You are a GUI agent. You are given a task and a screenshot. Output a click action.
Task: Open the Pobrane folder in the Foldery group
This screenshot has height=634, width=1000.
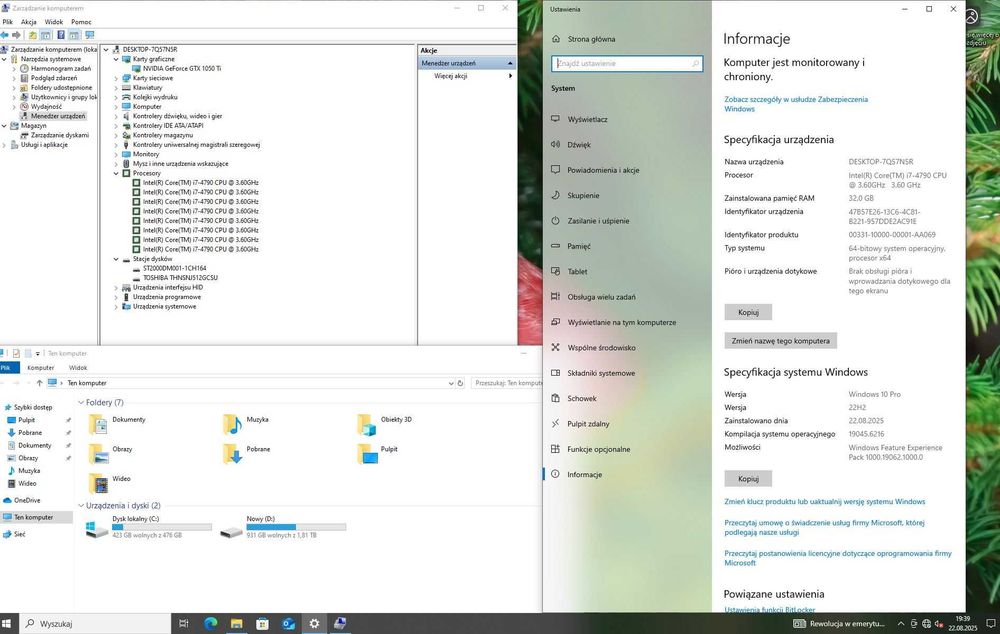(246, 453)
